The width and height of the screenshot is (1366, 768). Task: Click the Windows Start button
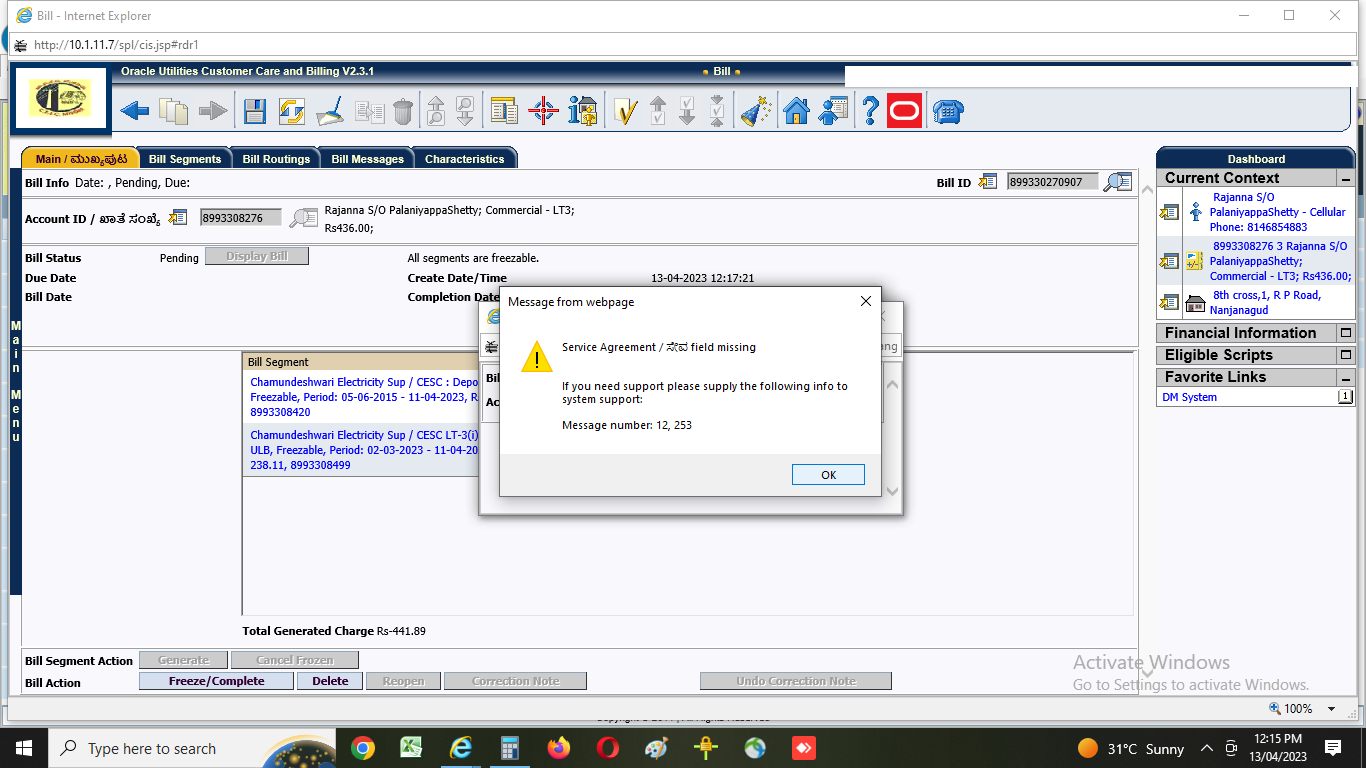(23, 748)
